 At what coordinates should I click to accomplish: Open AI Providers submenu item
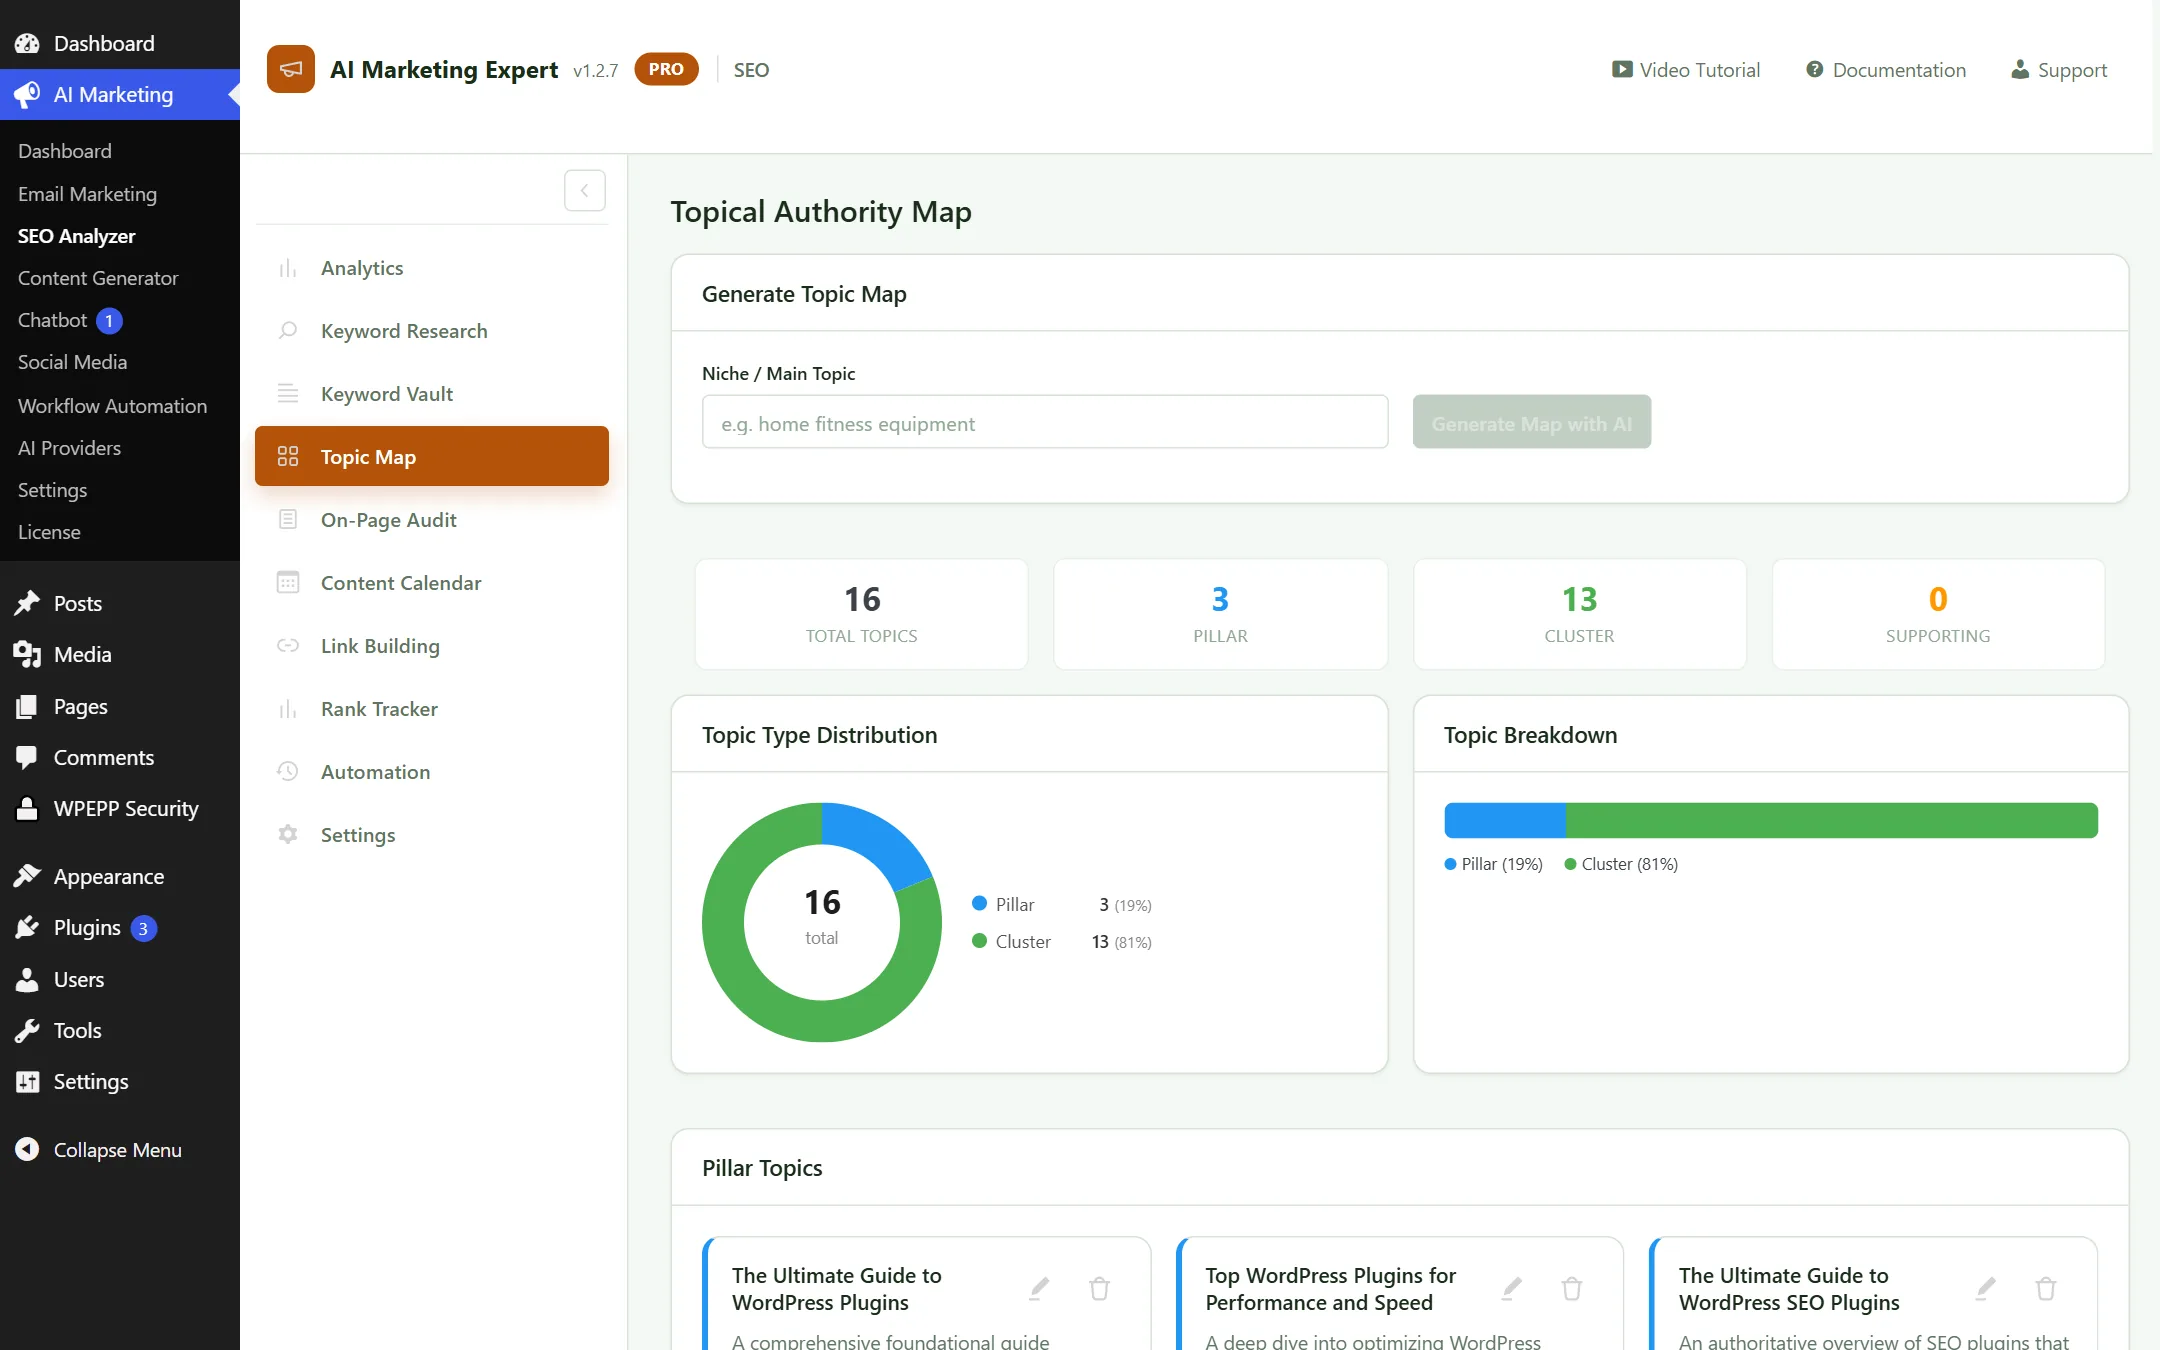[69, 448]
